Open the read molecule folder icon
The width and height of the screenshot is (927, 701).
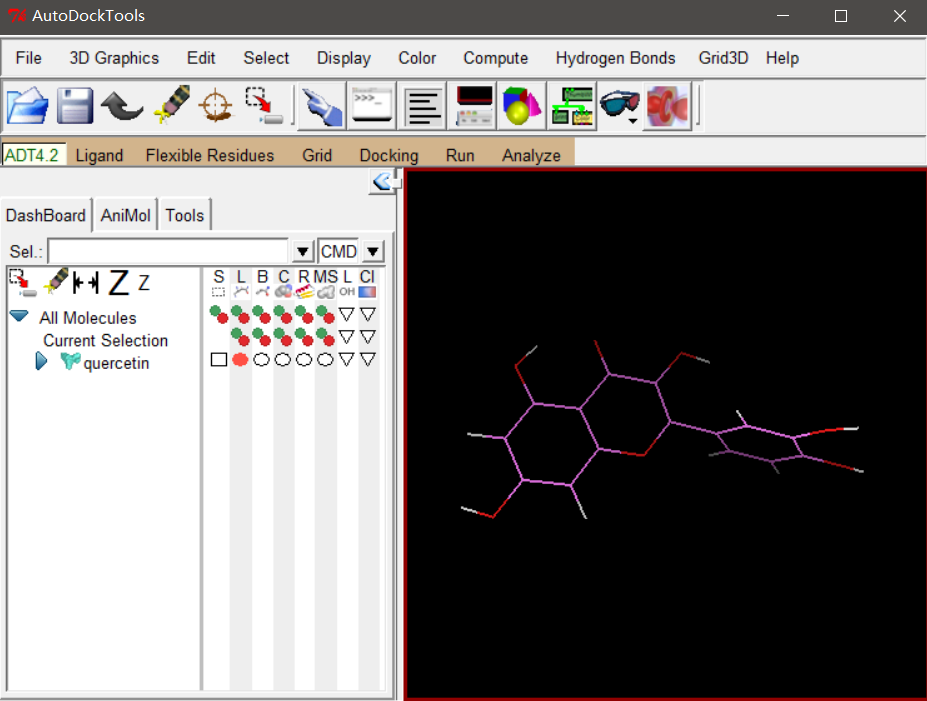[x=28, y=106]
